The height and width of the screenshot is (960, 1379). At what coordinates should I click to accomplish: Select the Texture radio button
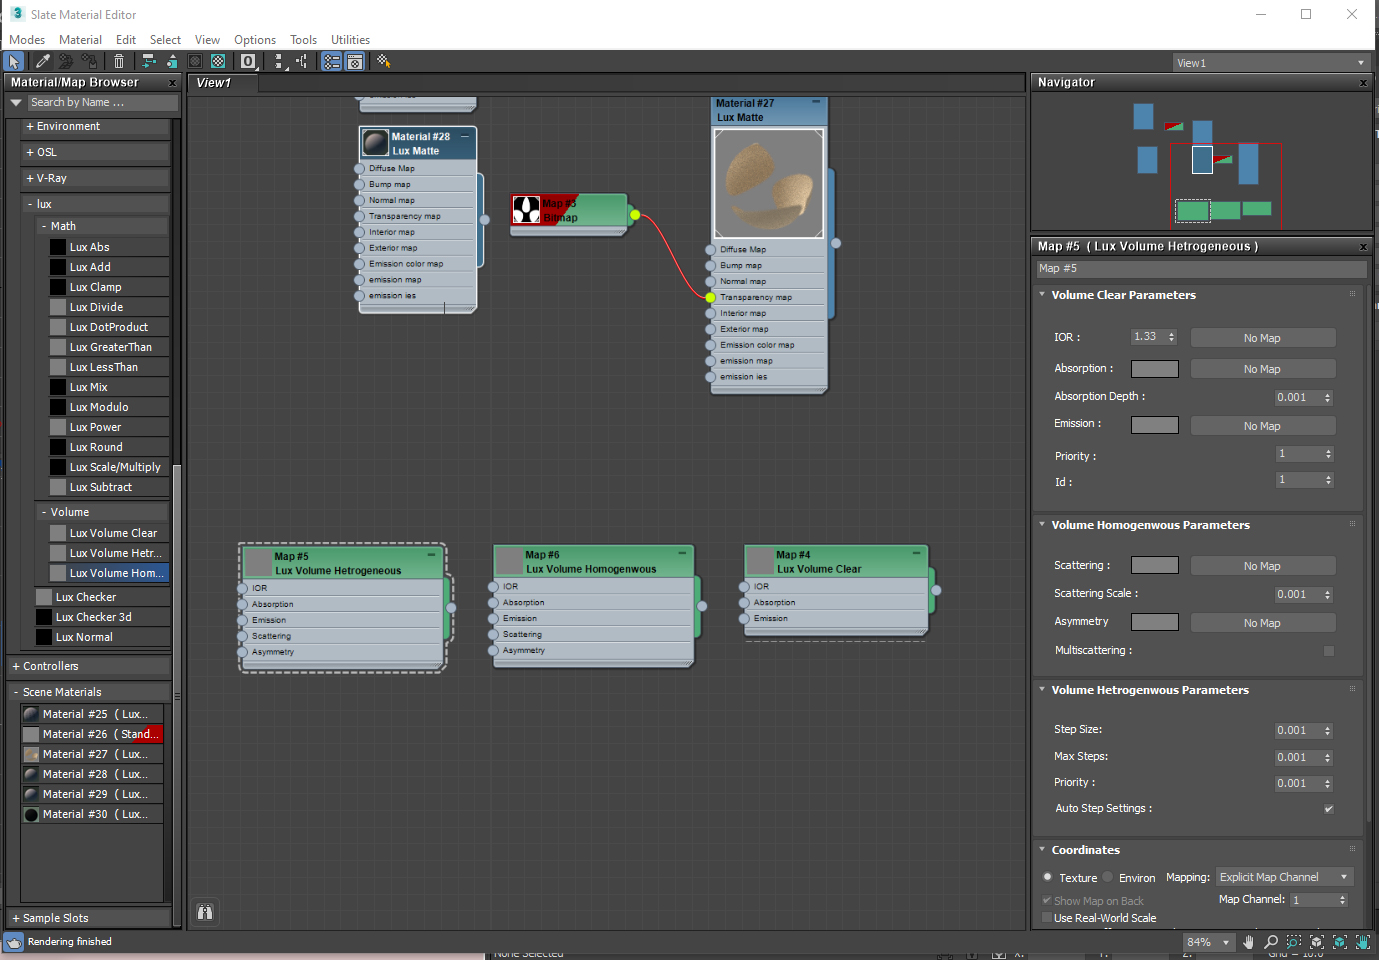1047,877
